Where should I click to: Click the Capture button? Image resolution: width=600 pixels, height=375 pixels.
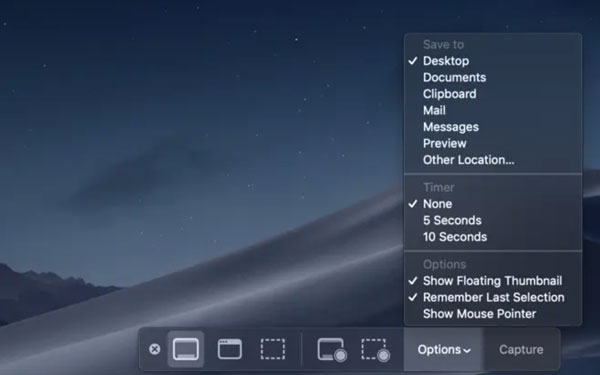pos(521,349)
